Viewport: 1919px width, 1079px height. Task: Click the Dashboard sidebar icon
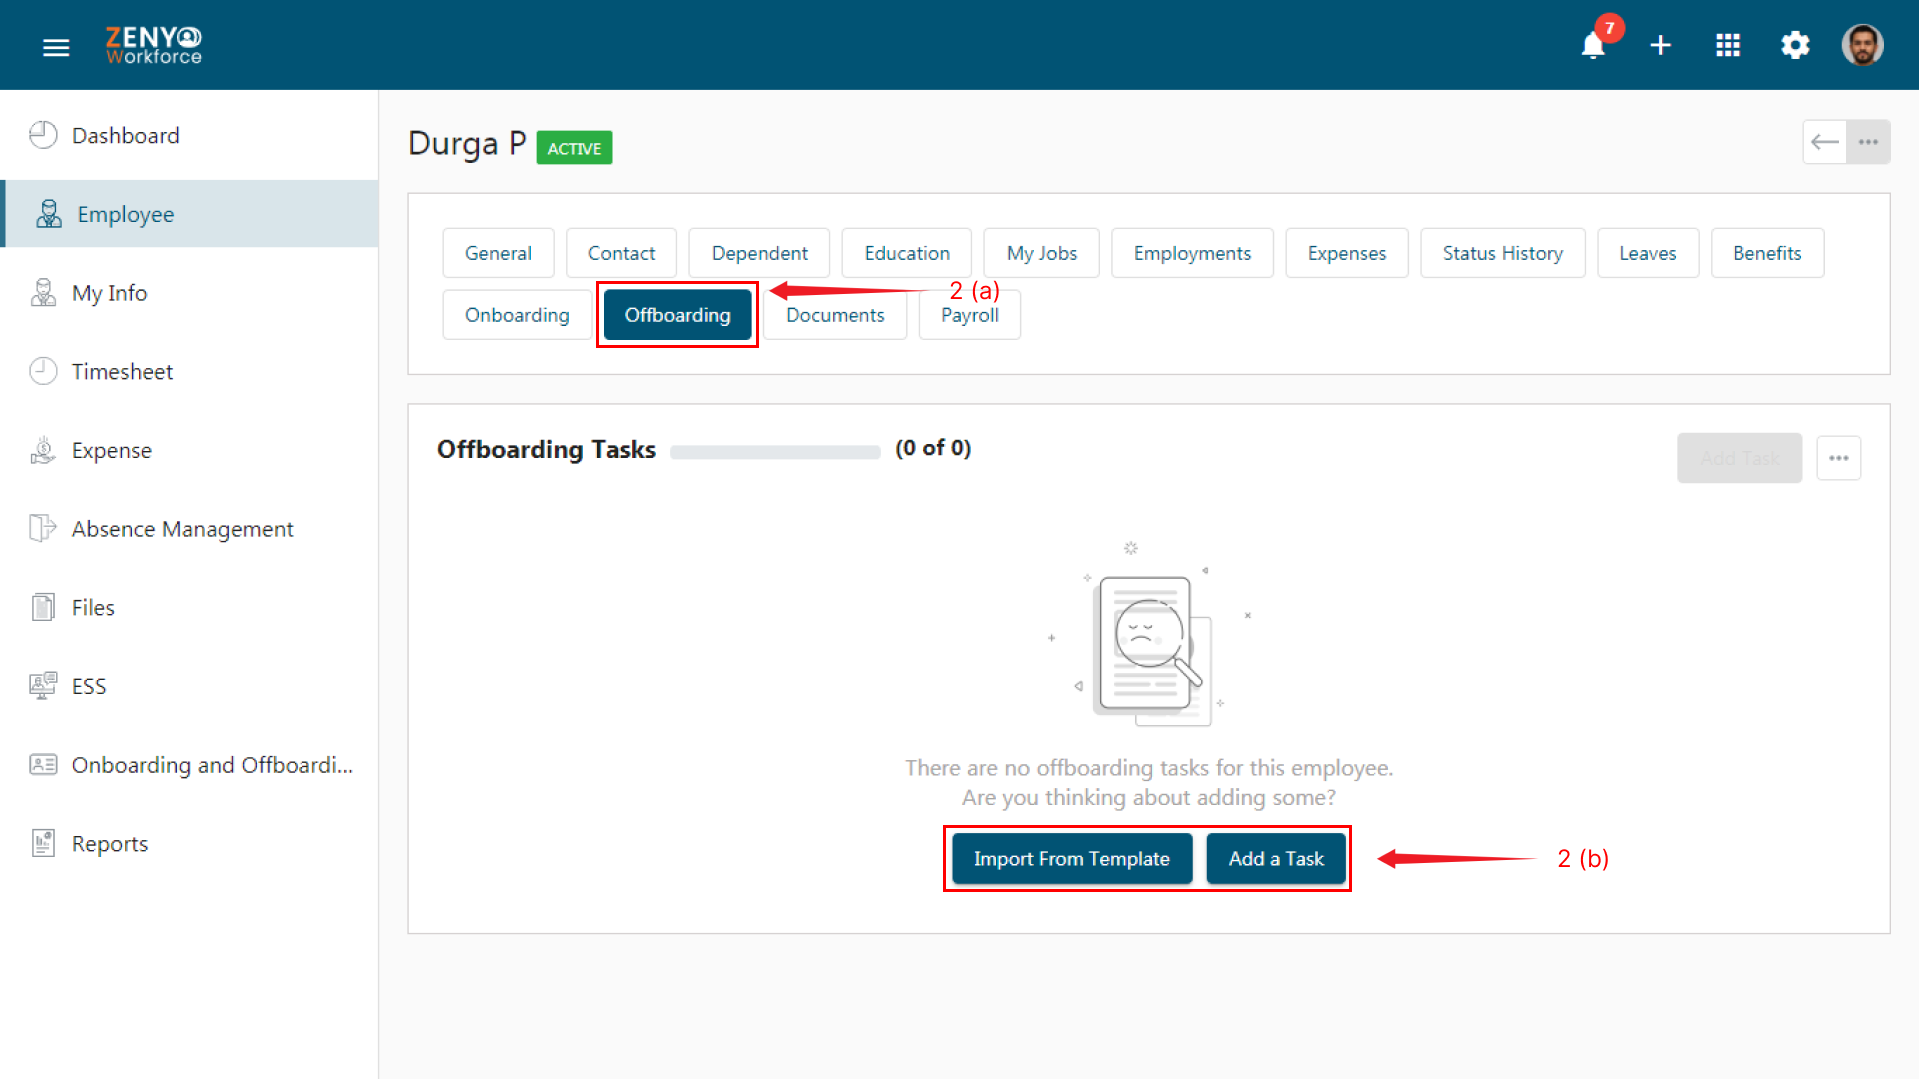point(43,135)
